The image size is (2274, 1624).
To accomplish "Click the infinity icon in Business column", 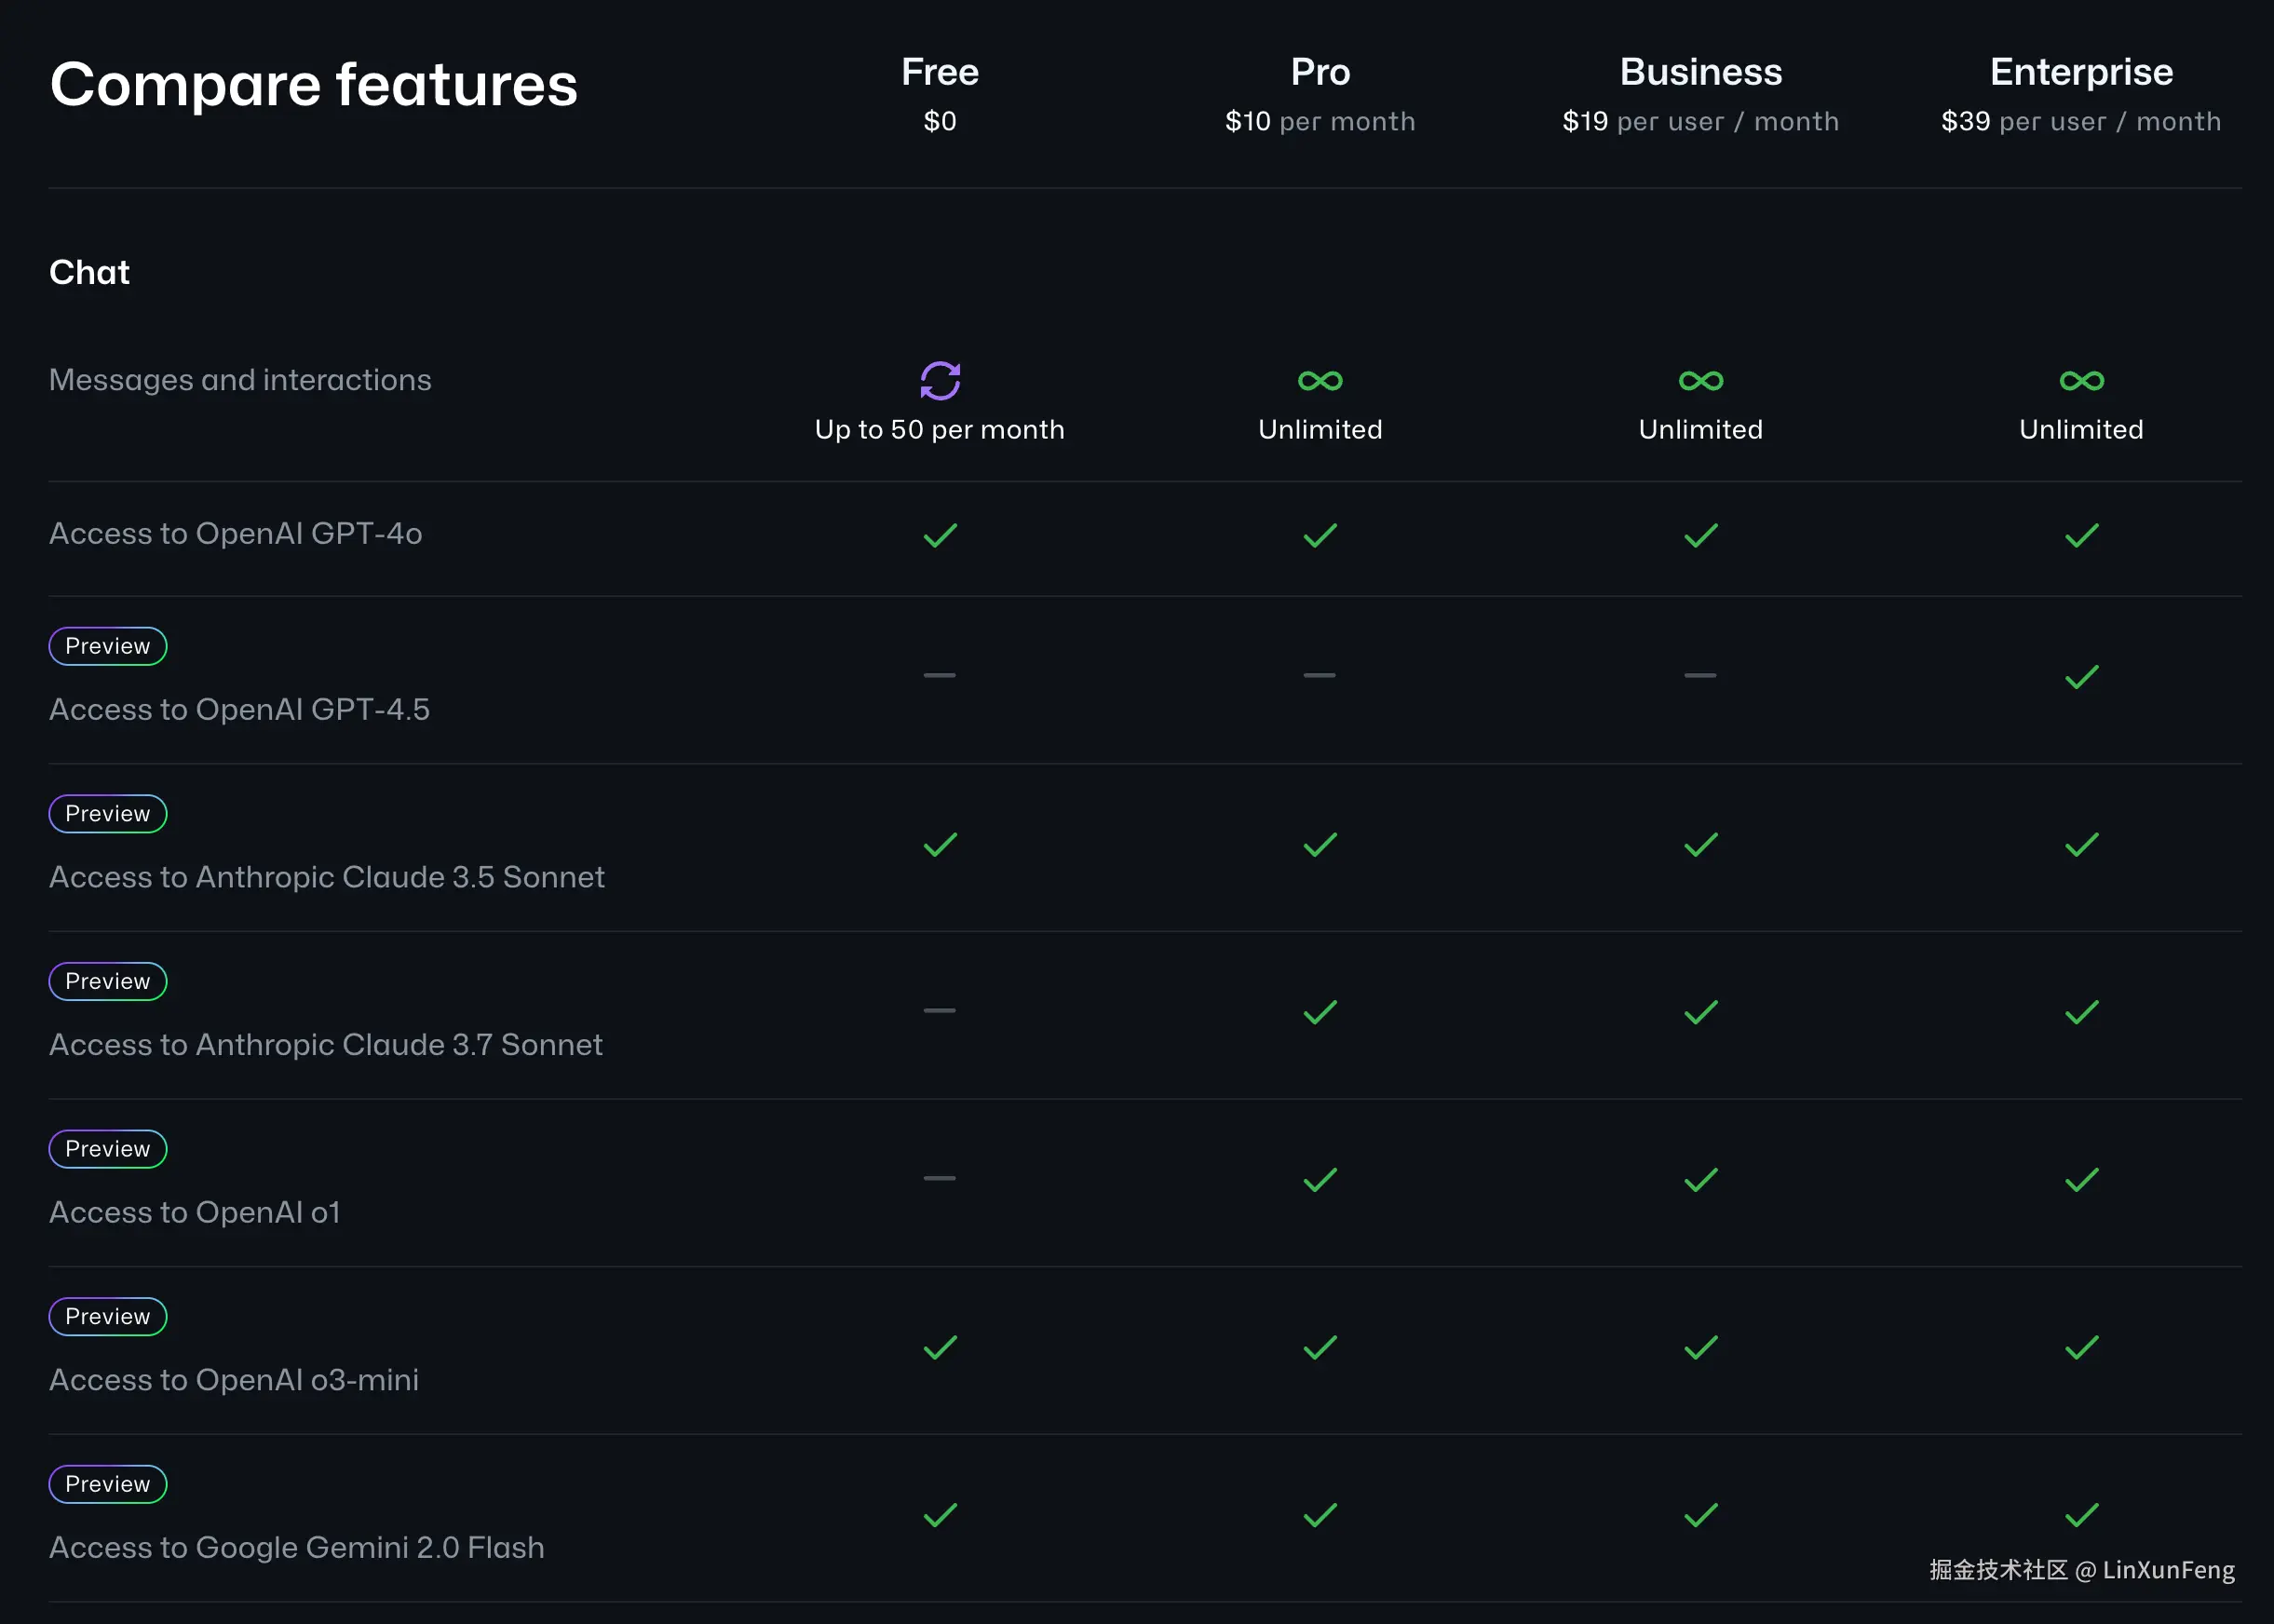I will point(1700,380).
